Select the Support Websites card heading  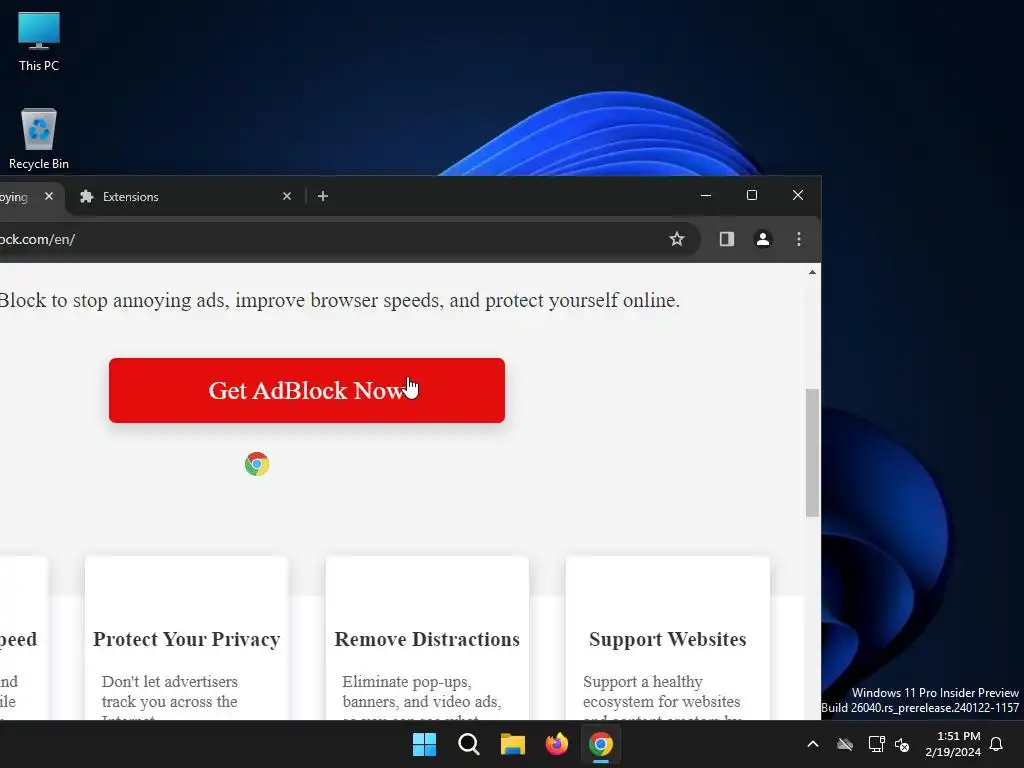pos(667,639)
